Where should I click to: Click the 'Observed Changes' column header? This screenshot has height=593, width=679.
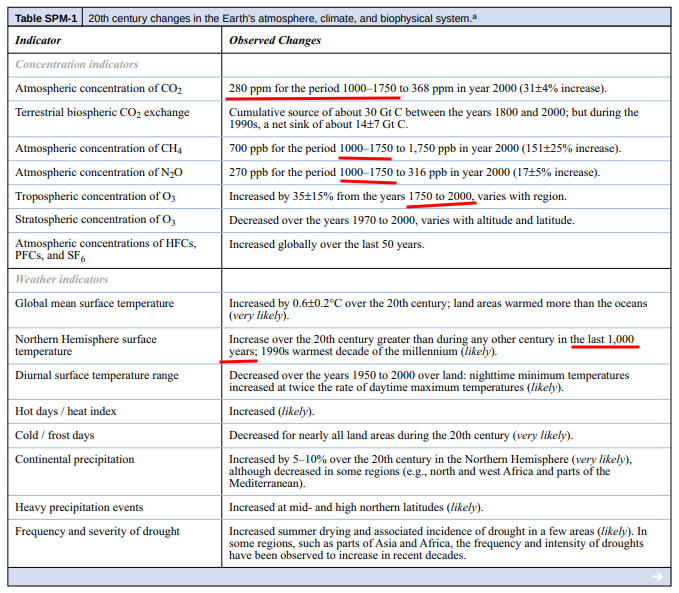click(x=275, y=41)
